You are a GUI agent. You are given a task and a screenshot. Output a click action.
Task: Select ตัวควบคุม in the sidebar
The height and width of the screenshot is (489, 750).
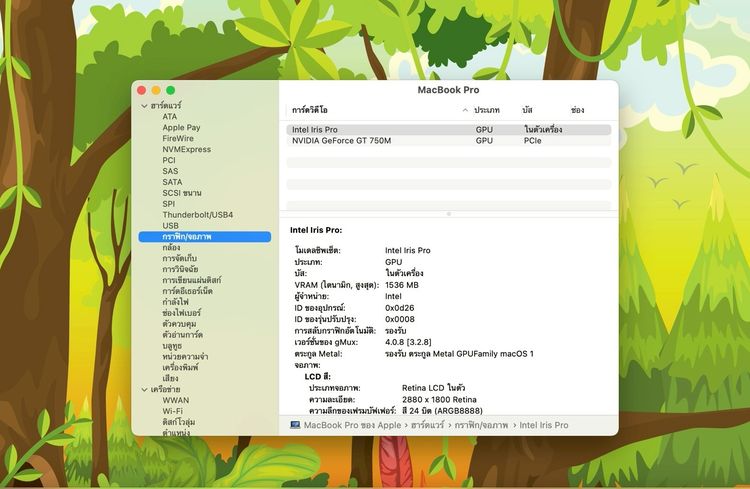(179, 324)
